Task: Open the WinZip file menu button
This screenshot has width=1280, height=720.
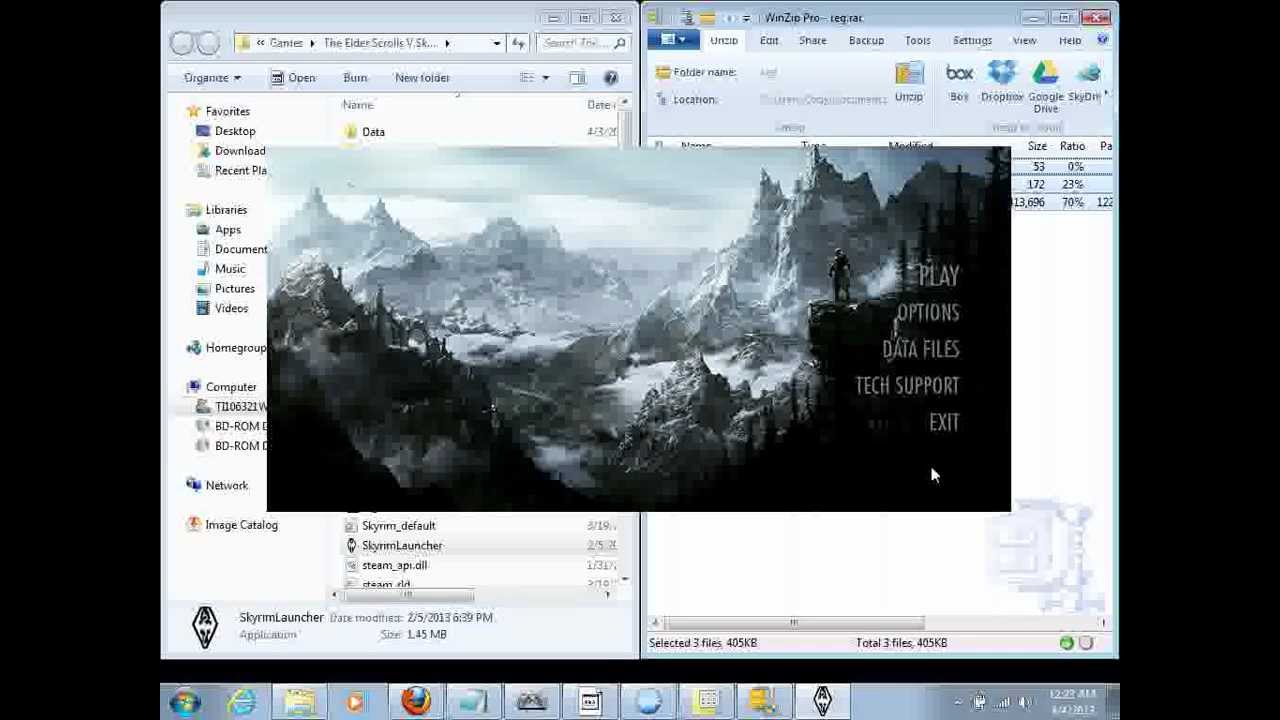Action: (673, 41)
